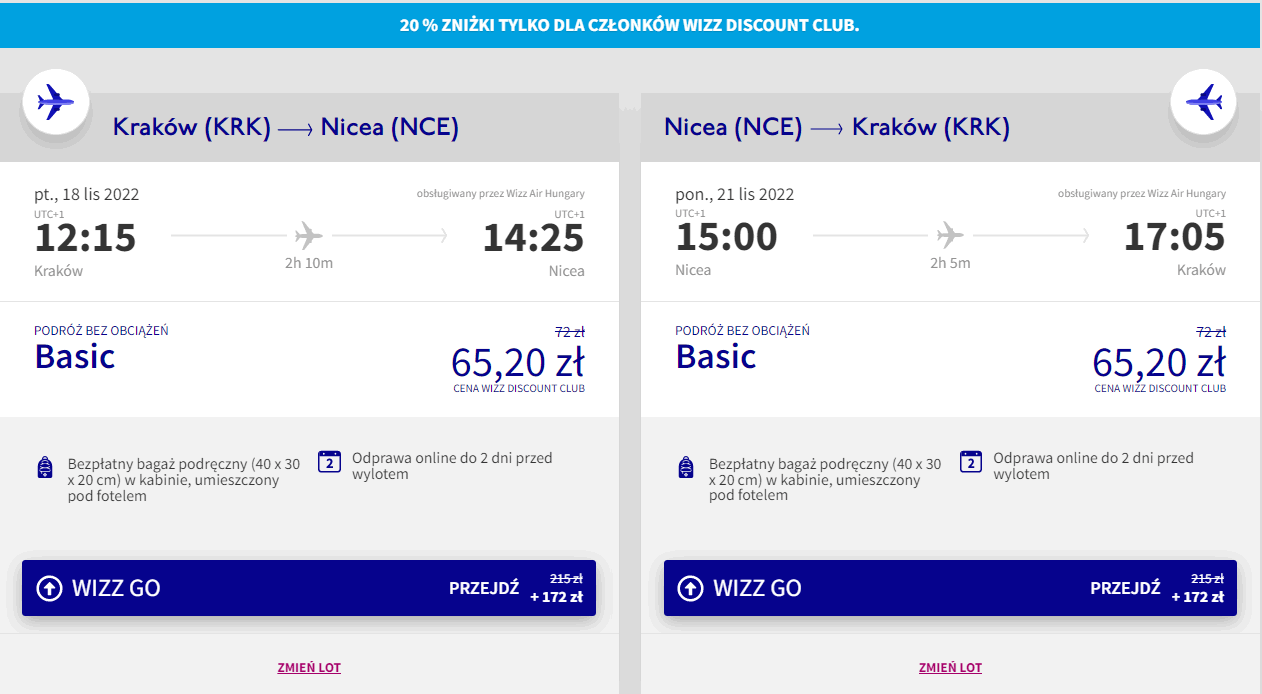Click the return flight airplane badge icon
1262x694 pixels.
point(1204,102)
